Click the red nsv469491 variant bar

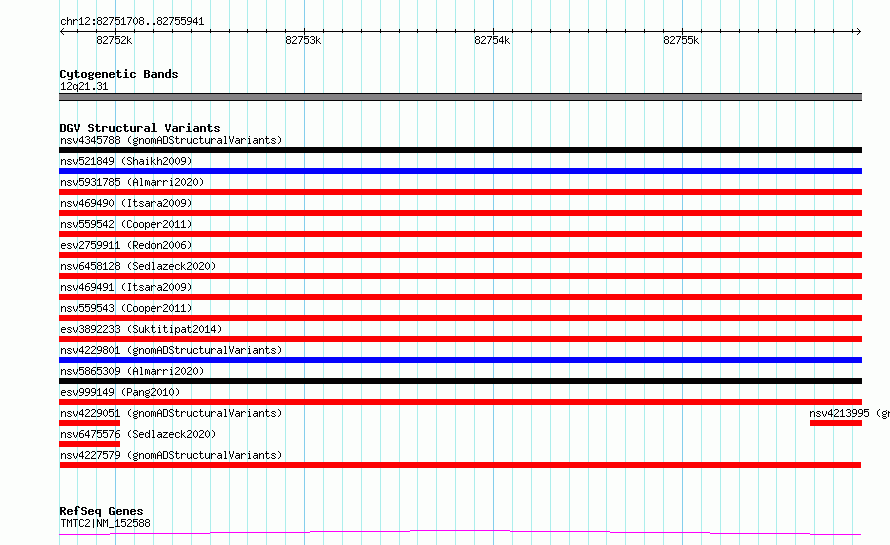[x=460, y=297]
